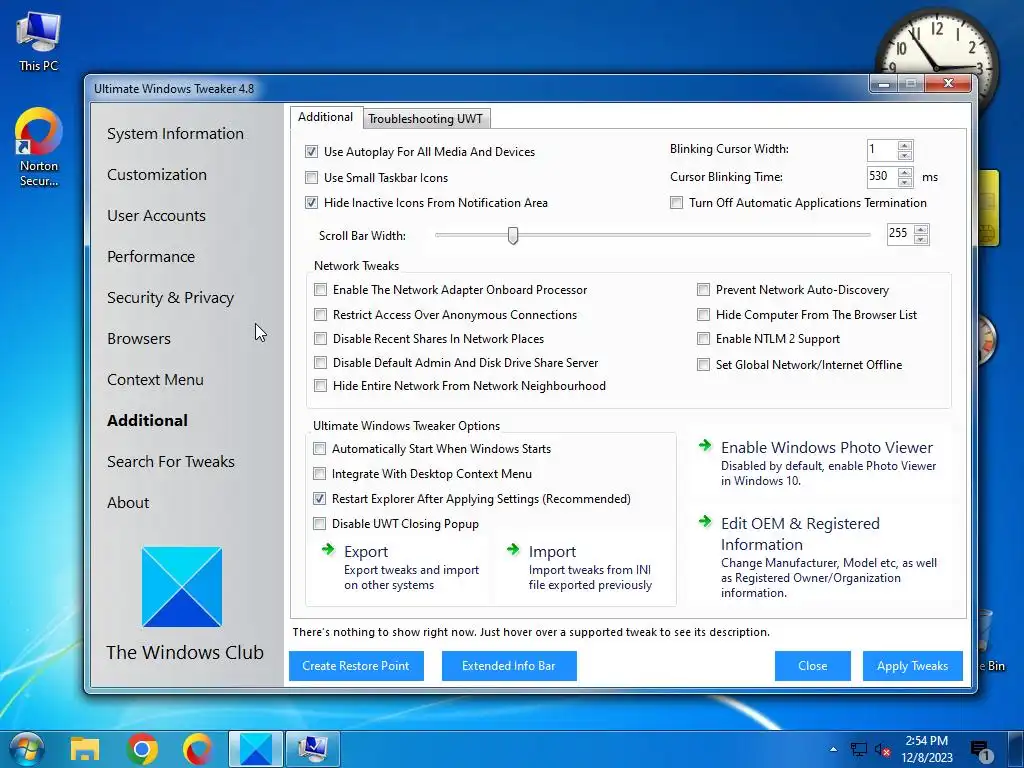Check Hide Computer From The Browser List
The height and width of the screenshot is (768, 1024).
coord(703,315)
